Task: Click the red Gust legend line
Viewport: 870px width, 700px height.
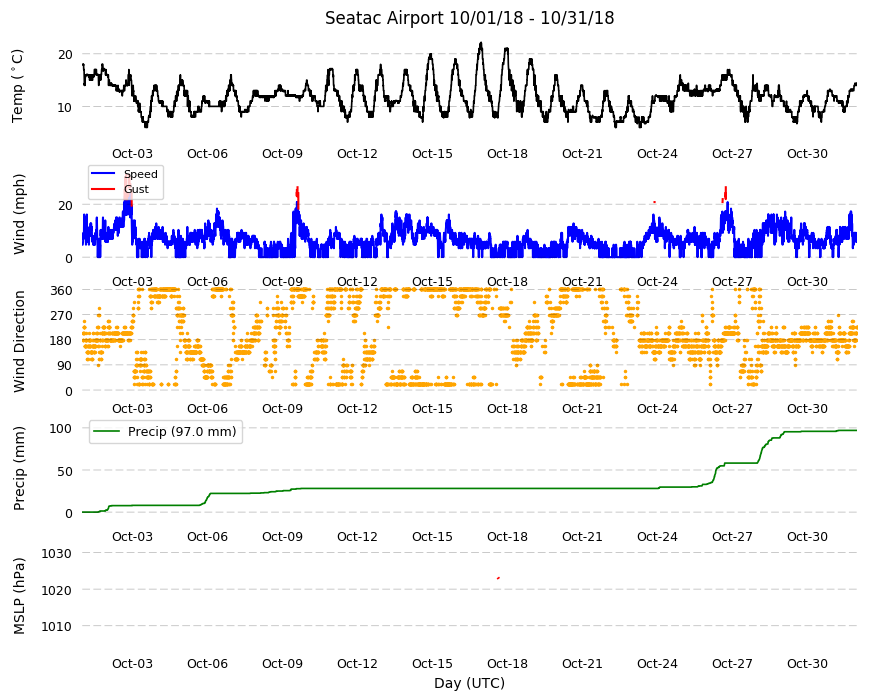Action: (103, 189)
